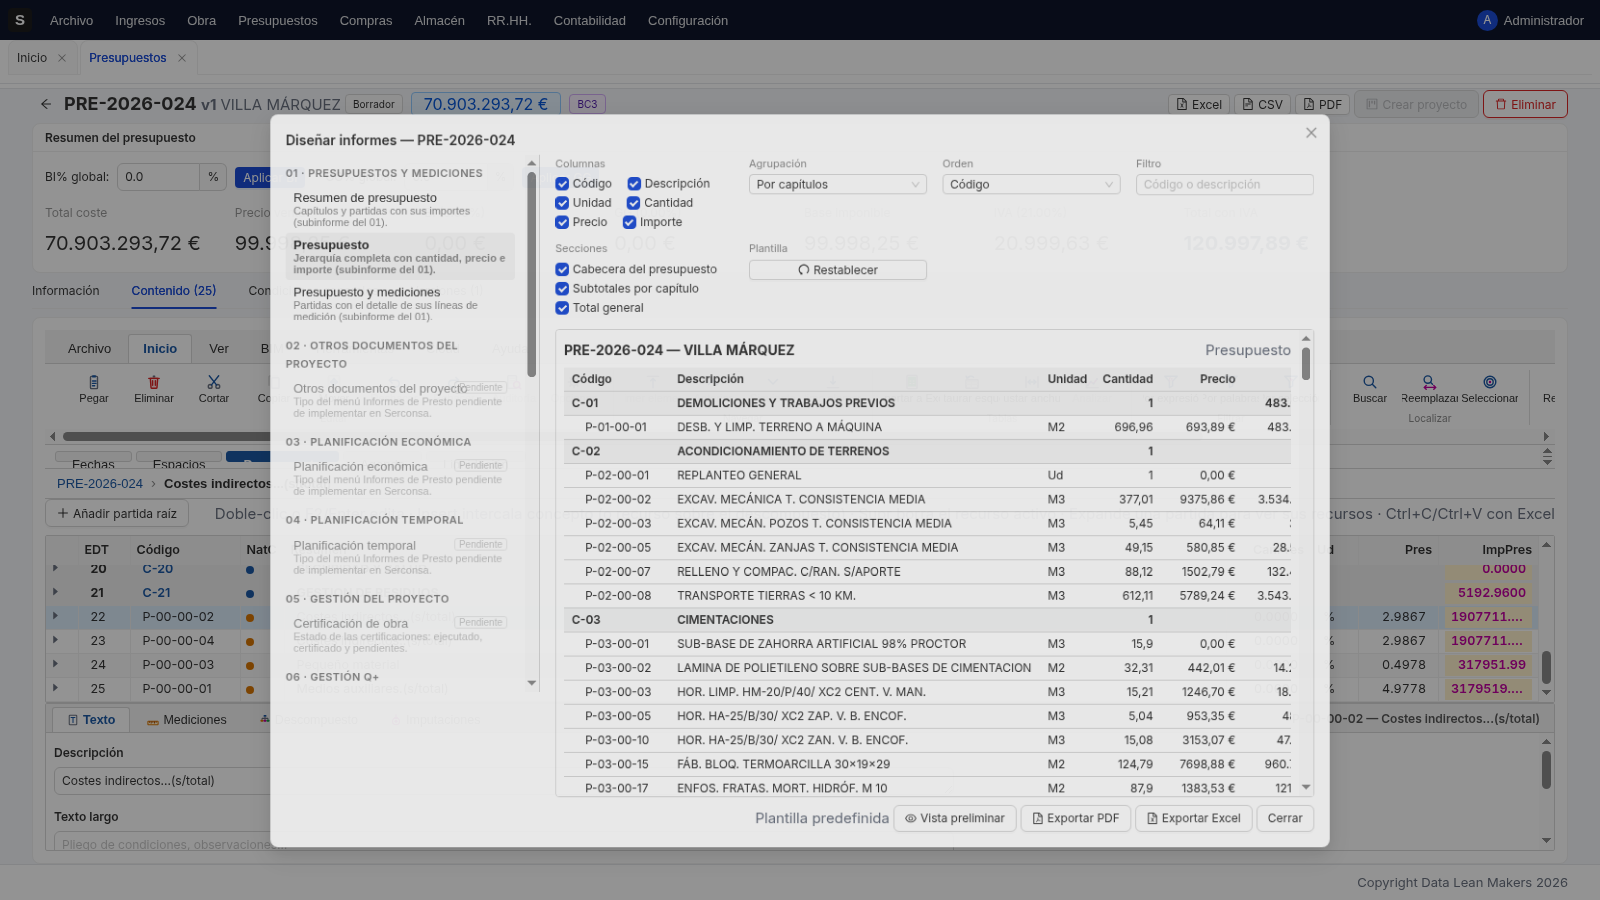Open the Compras menu
The width and height of the screenshot is (1600, 900).
pyautogui.click(x=366, y=20)
